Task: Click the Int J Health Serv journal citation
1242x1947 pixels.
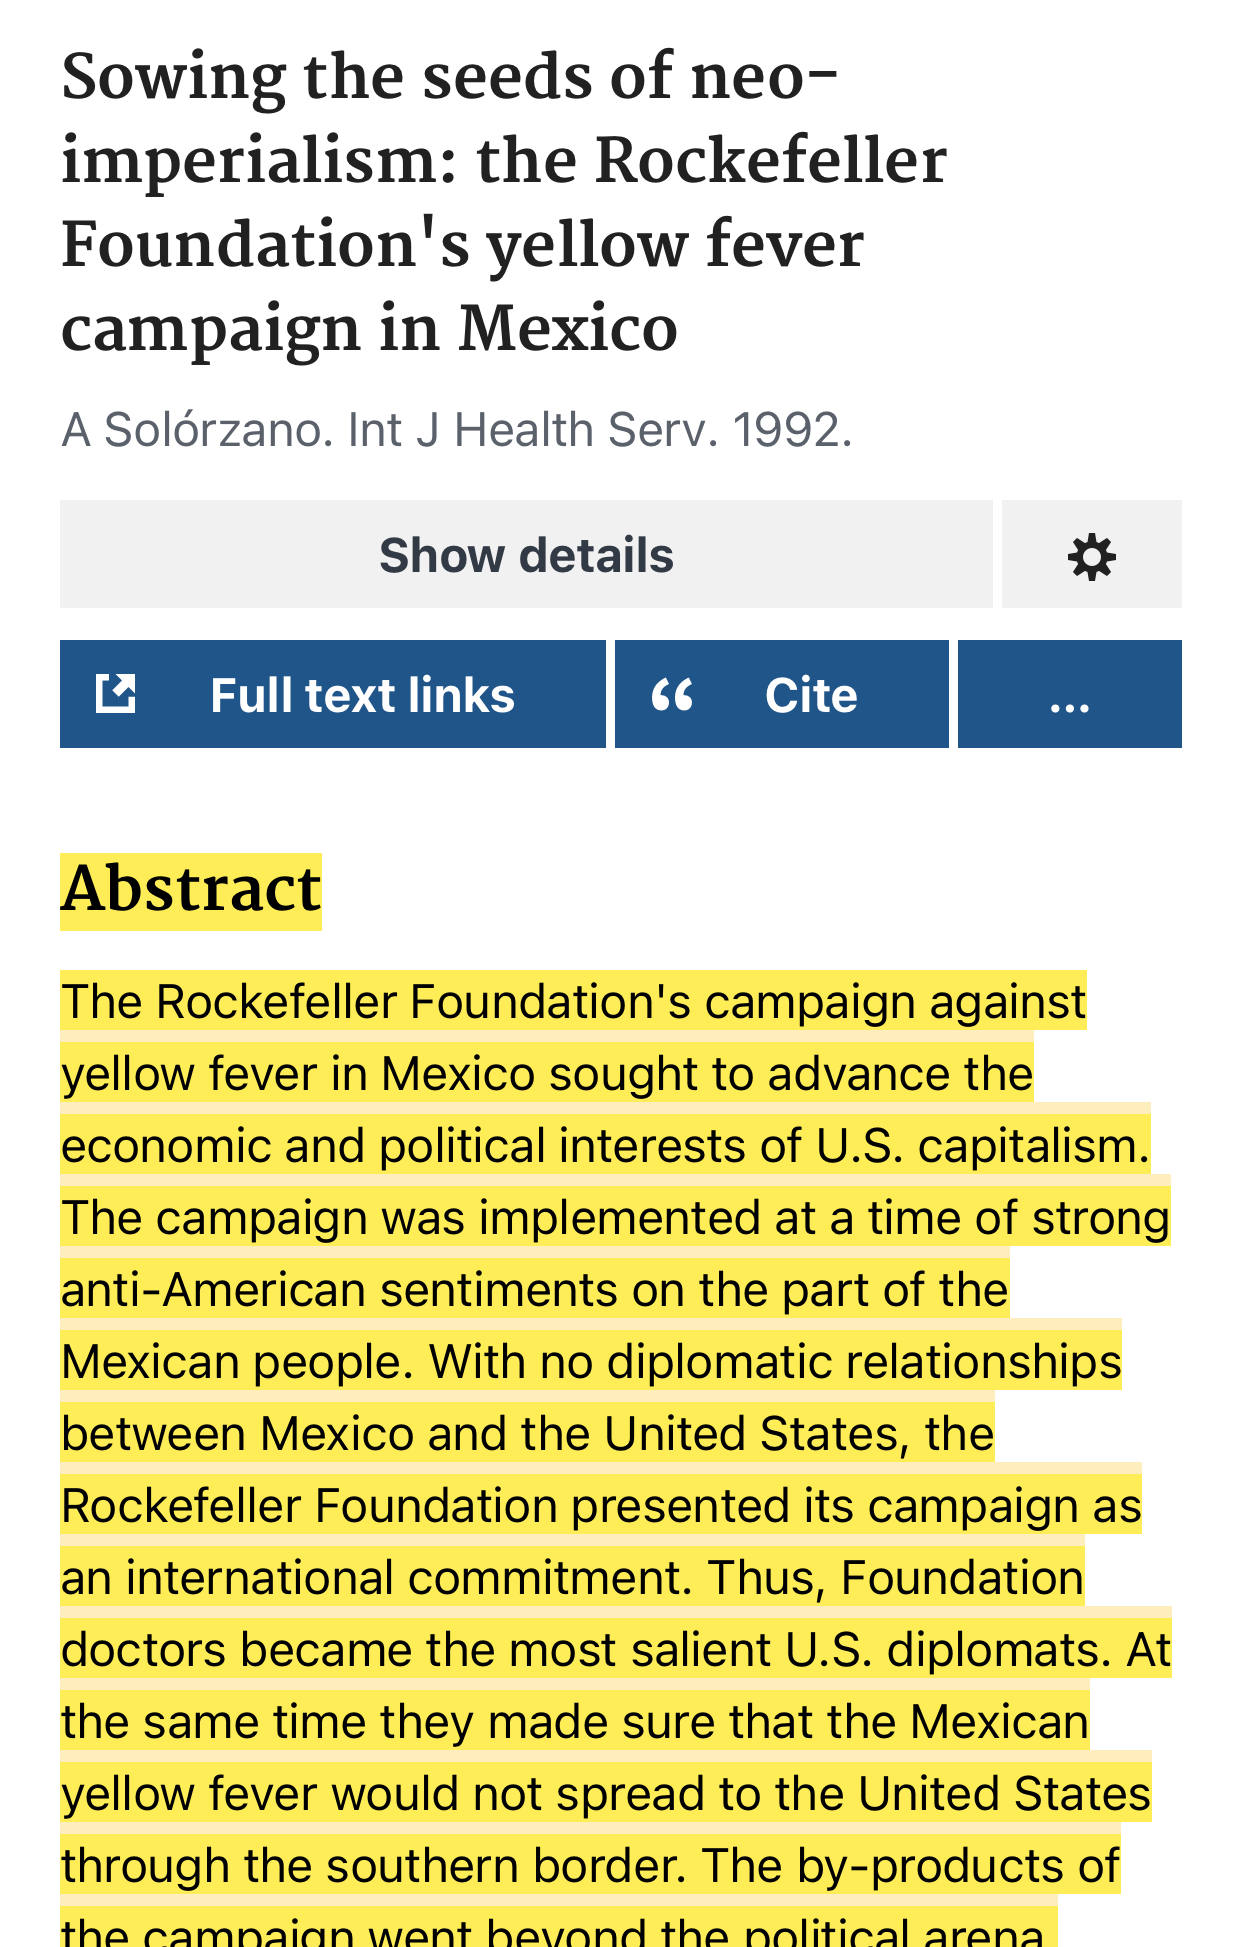Action: (533, 431)
